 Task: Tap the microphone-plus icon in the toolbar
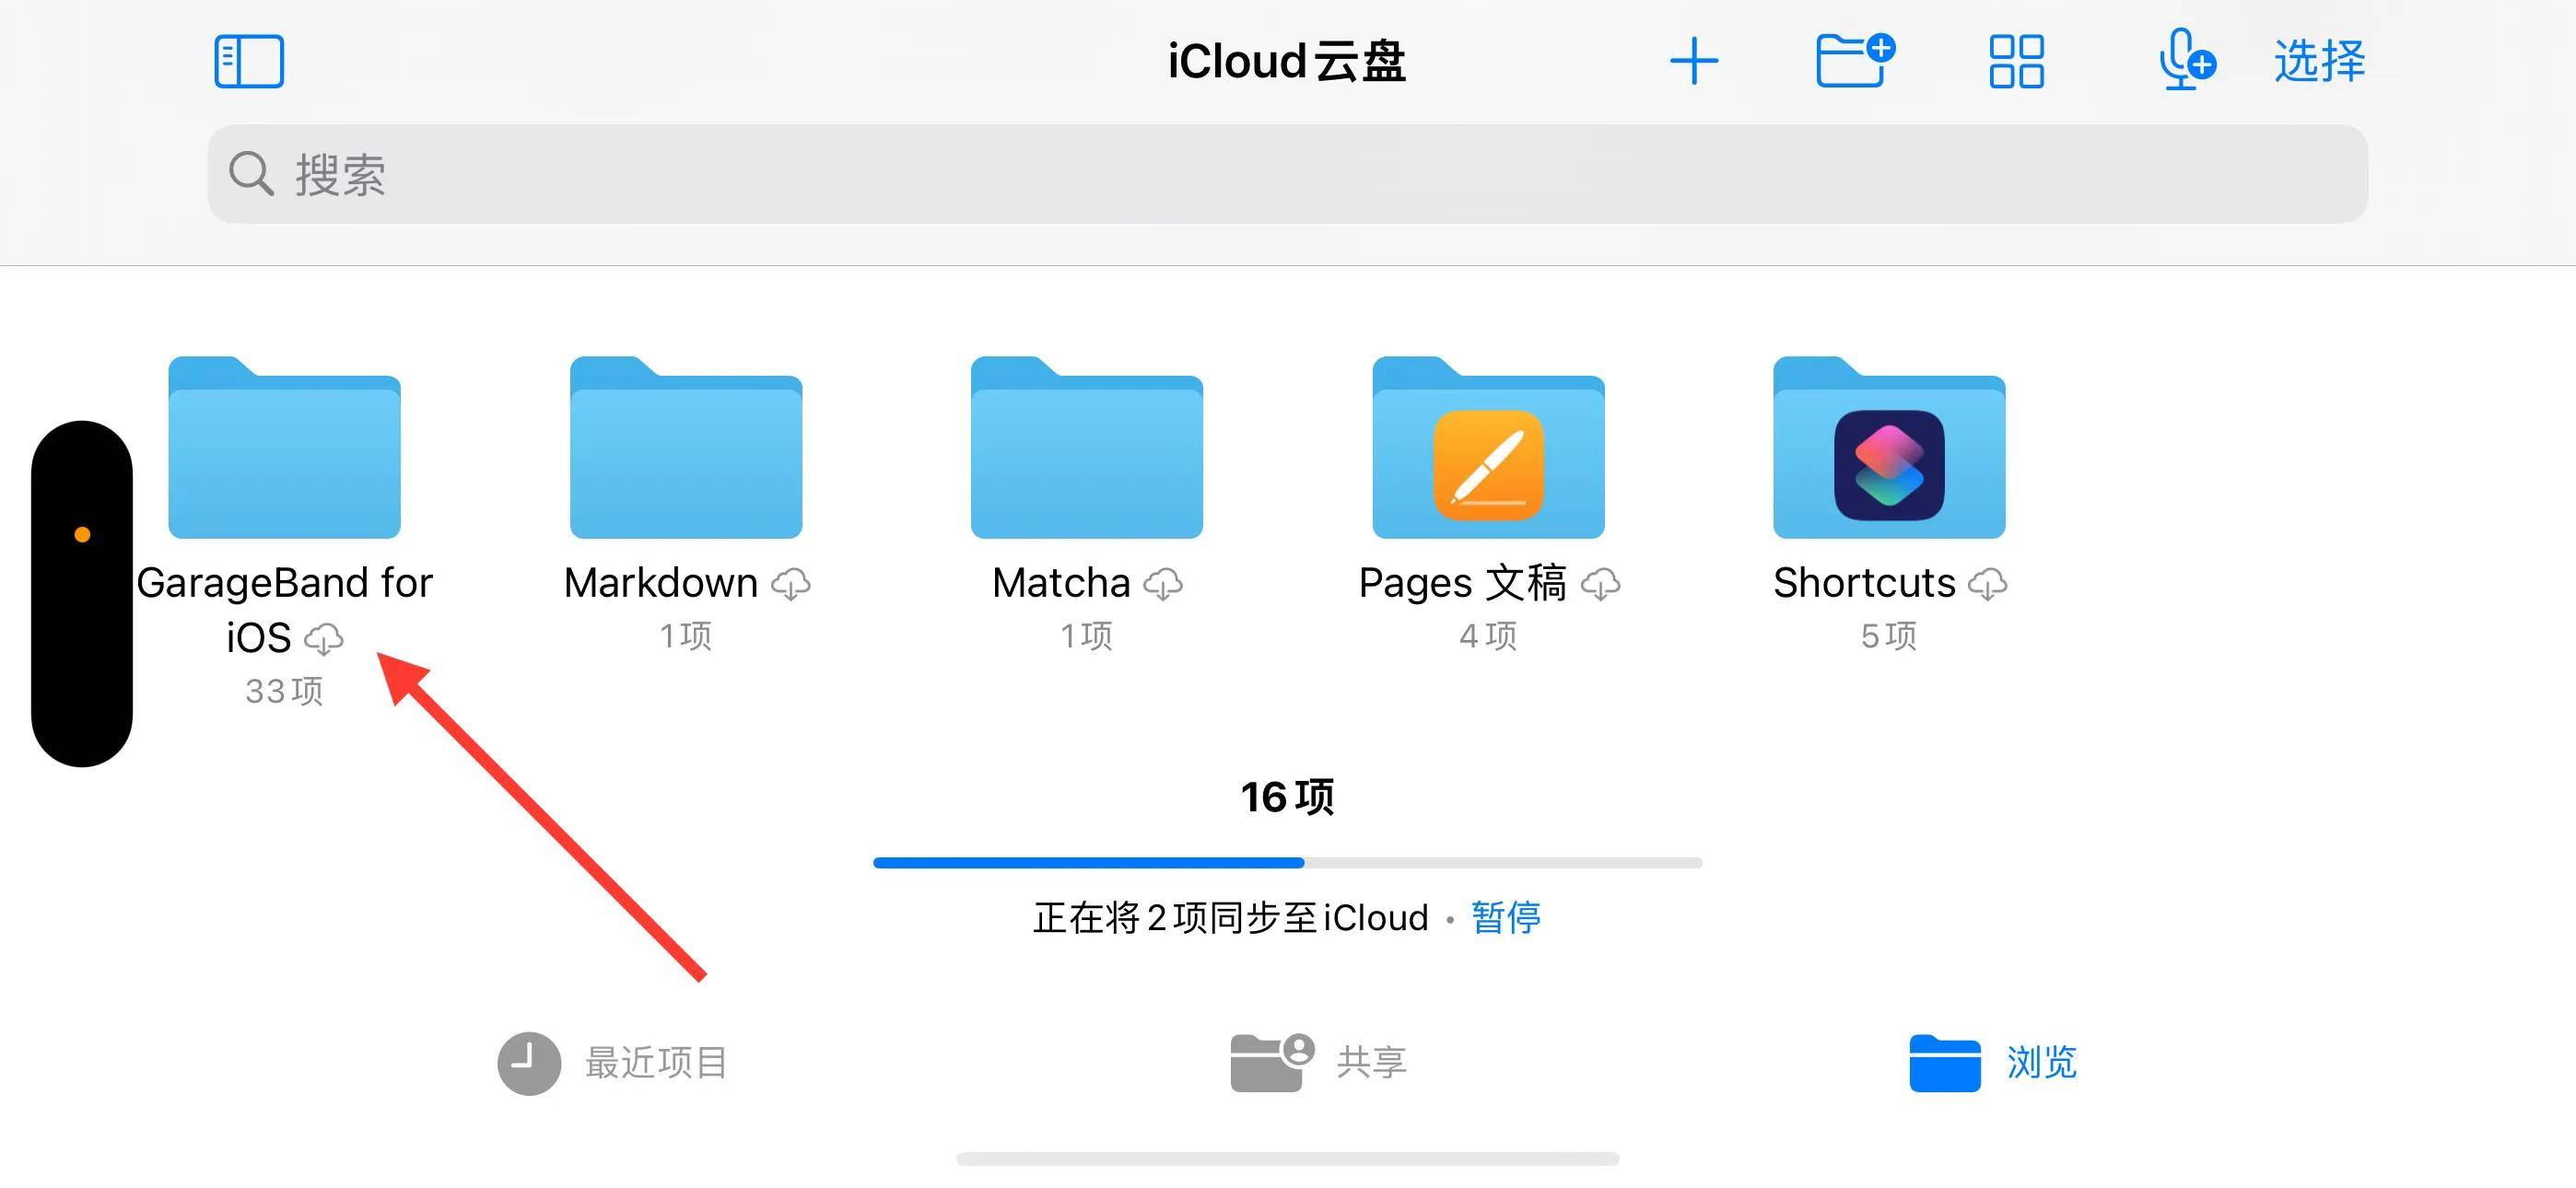point(2186,61)
